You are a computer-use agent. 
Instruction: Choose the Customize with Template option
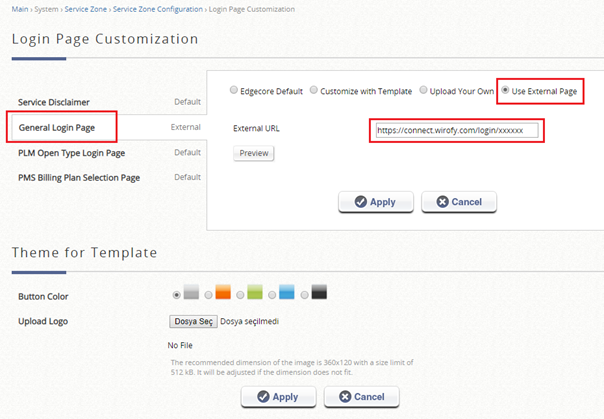pyautogui.click(x=314, y=91)
